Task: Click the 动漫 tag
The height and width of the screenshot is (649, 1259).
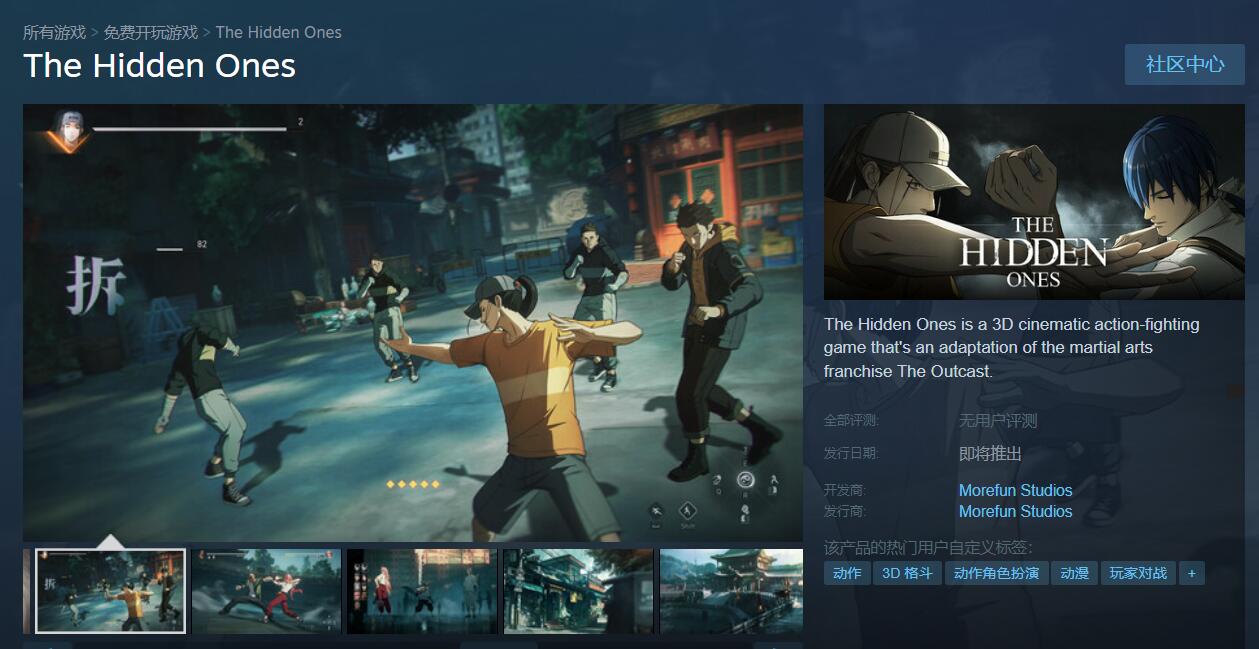Action: pyautogui.click(x=1074, y=573)
